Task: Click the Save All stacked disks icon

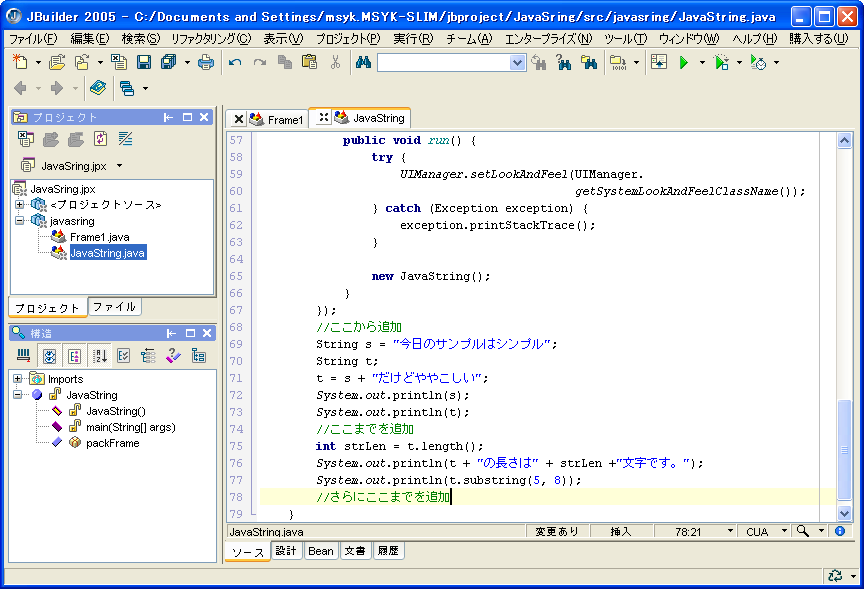Action: point(168,62)
